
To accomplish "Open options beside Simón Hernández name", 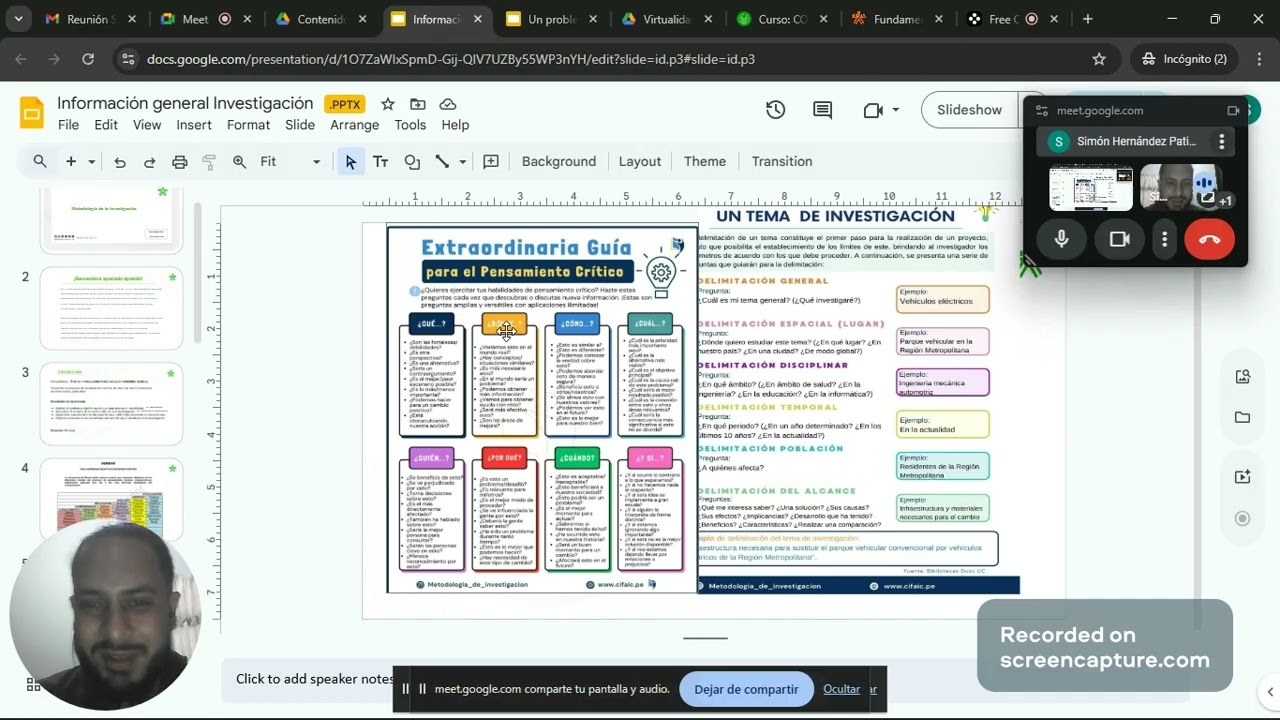I will pos(1222,142).
